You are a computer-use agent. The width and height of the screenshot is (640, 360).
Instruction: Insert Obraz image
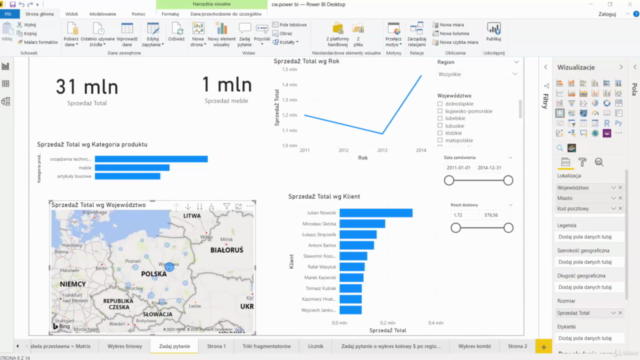282,33
